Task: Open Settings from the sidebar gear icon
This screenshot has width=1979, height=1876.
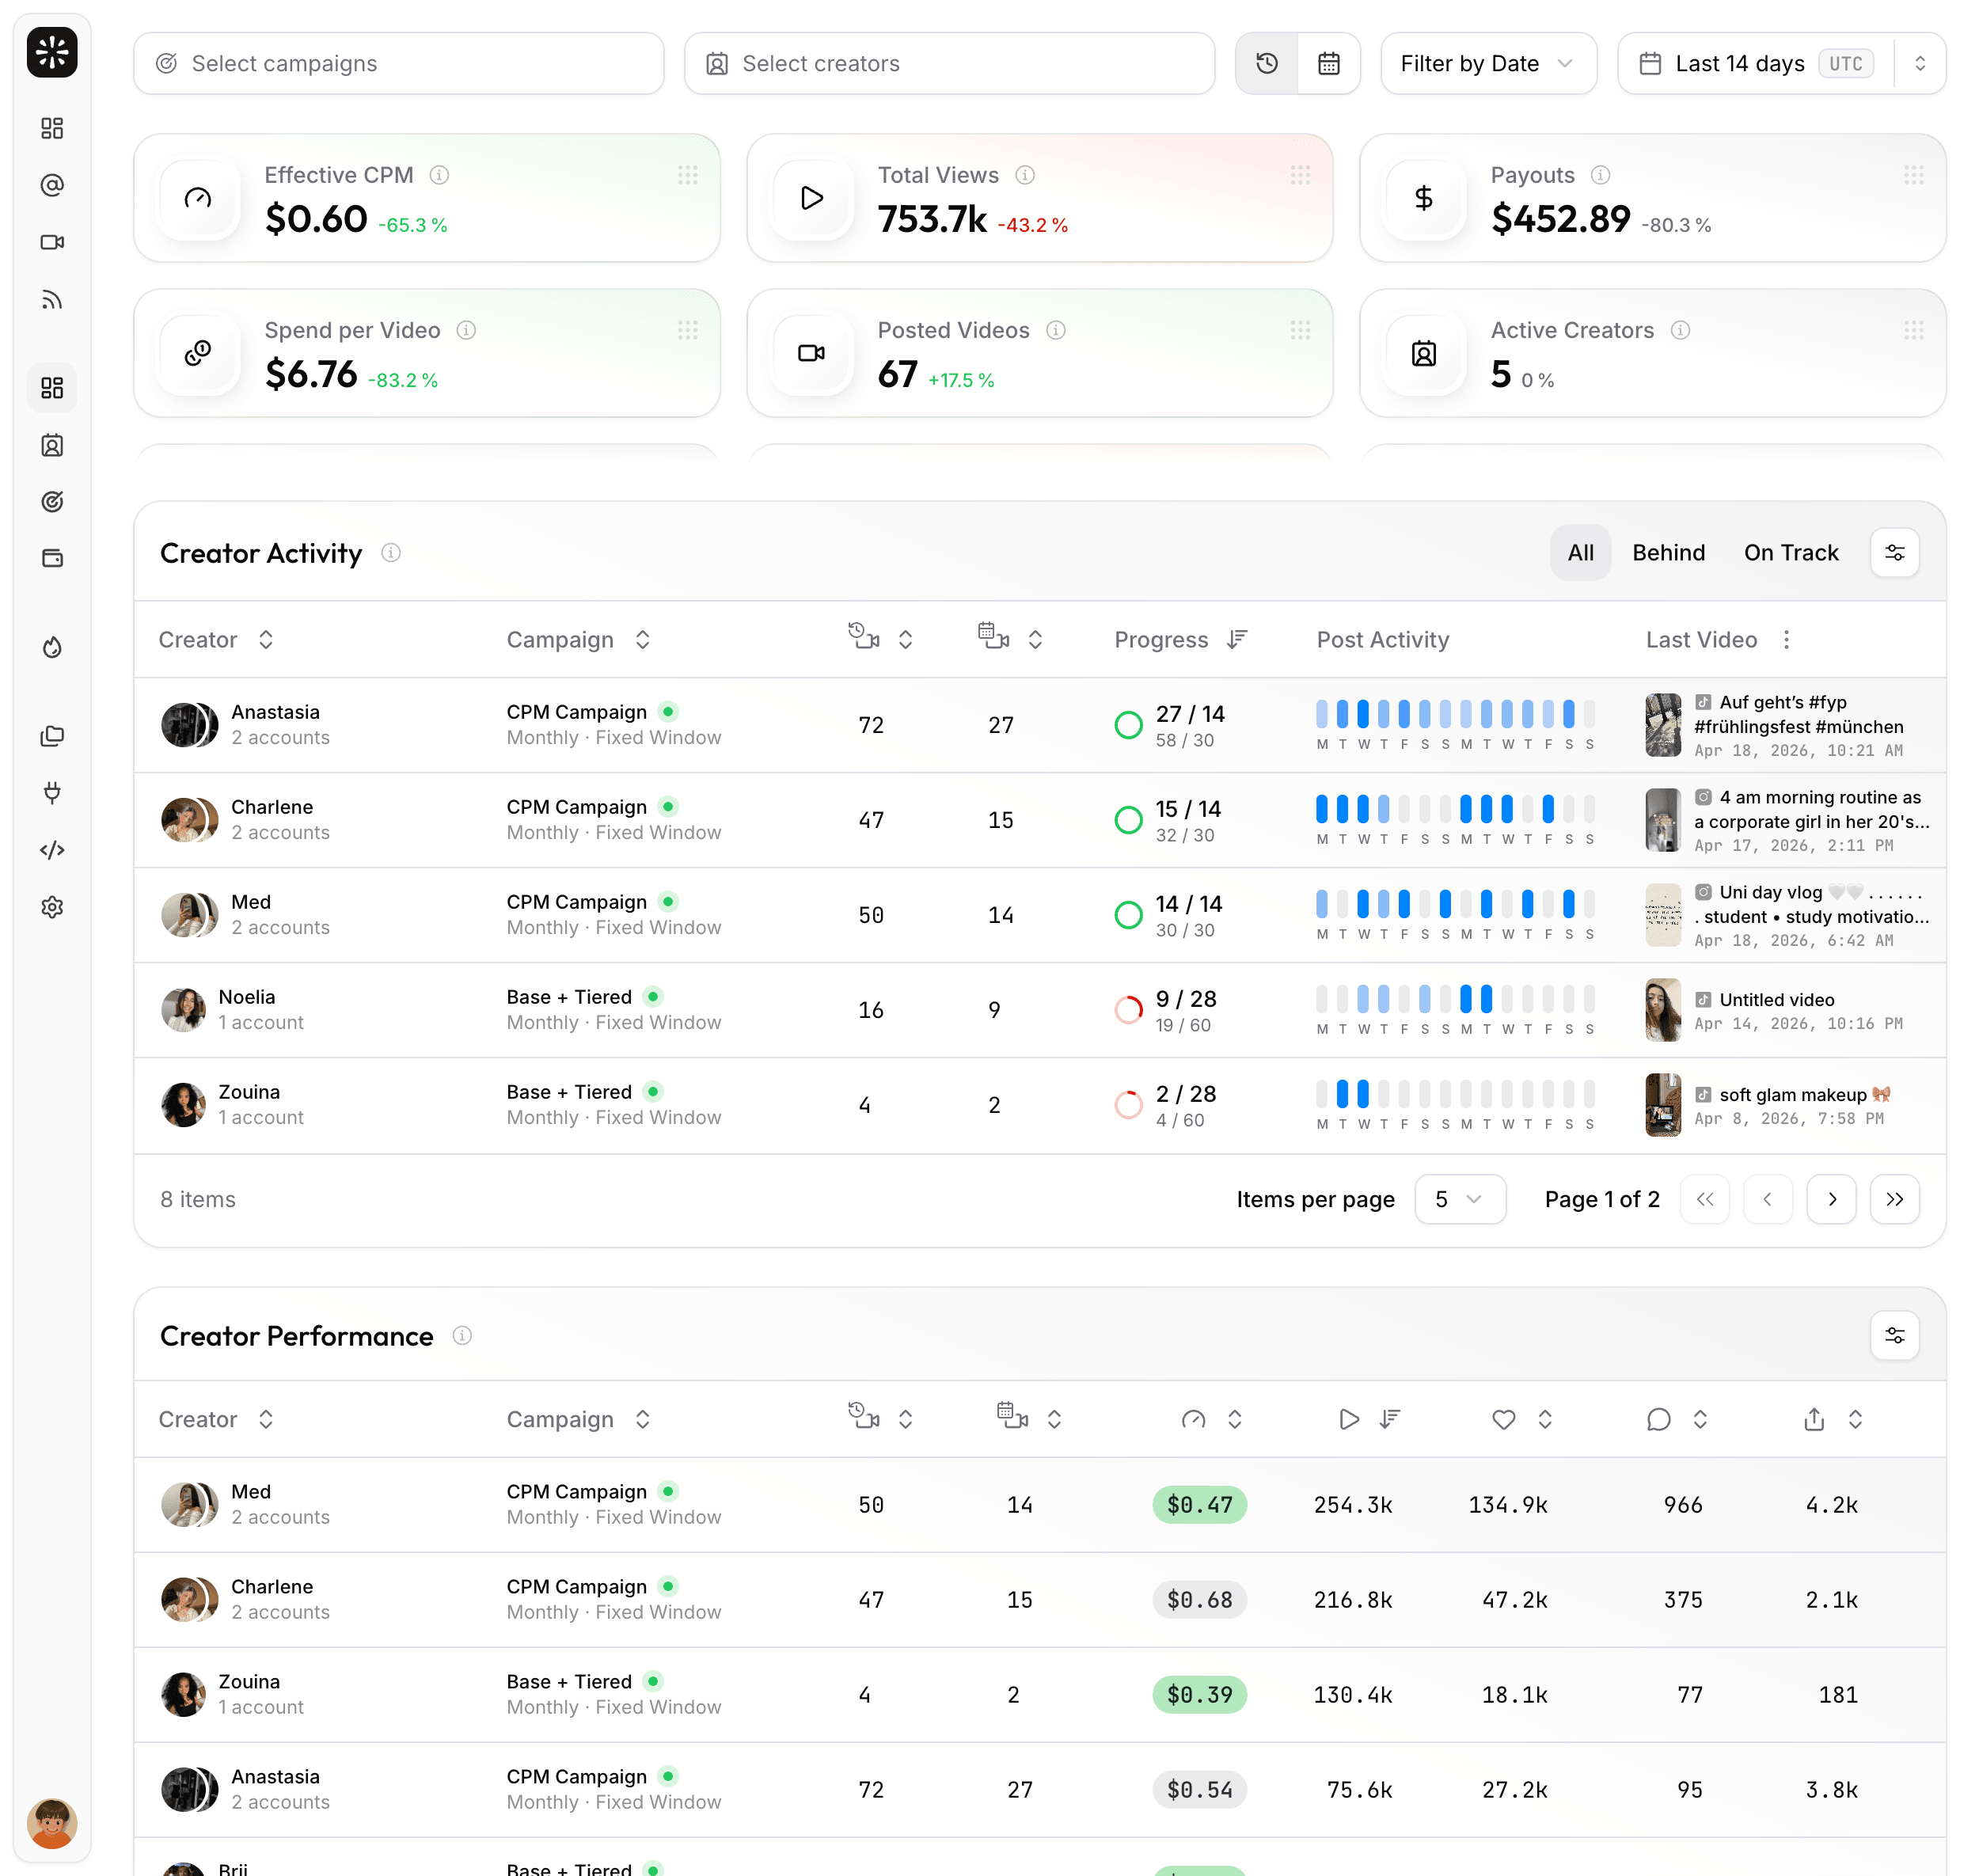Action: (52, 907)
